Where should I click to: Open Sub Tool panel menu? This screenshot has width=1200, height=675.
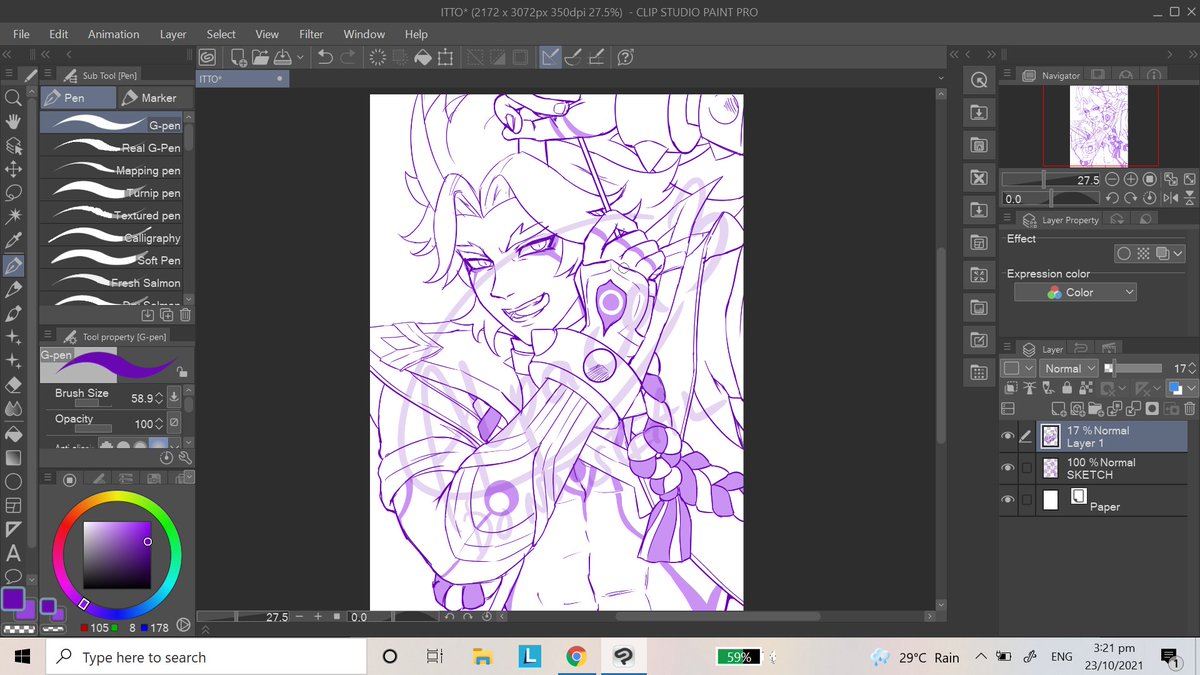[x=48, y=74]
